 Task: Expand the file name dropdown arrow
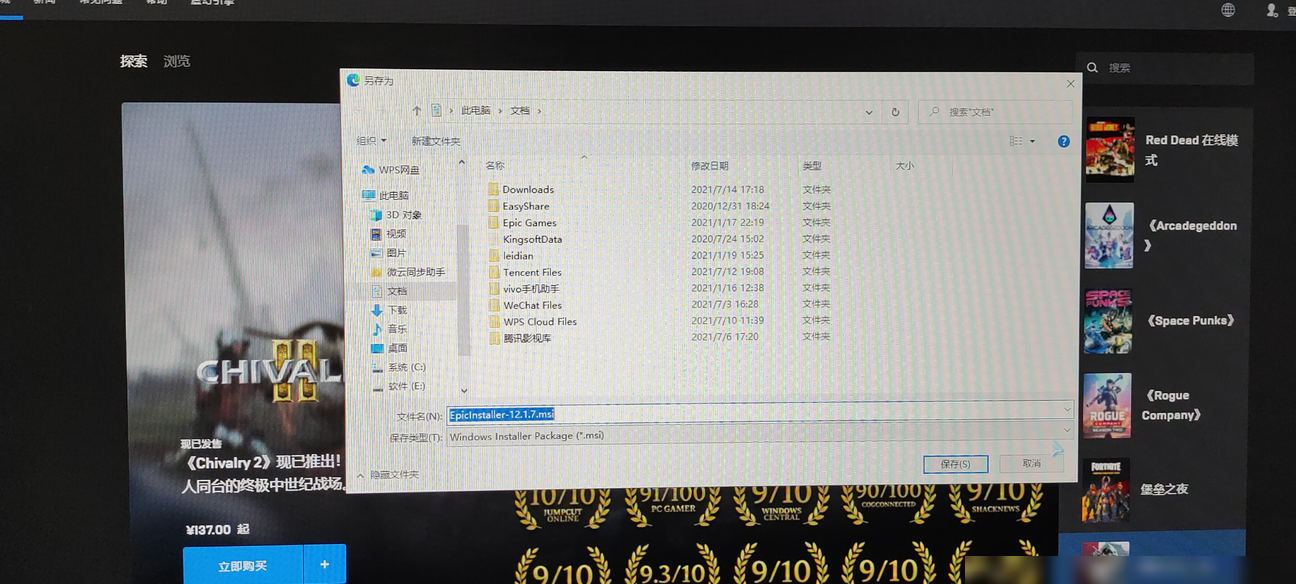(1066, 410)
